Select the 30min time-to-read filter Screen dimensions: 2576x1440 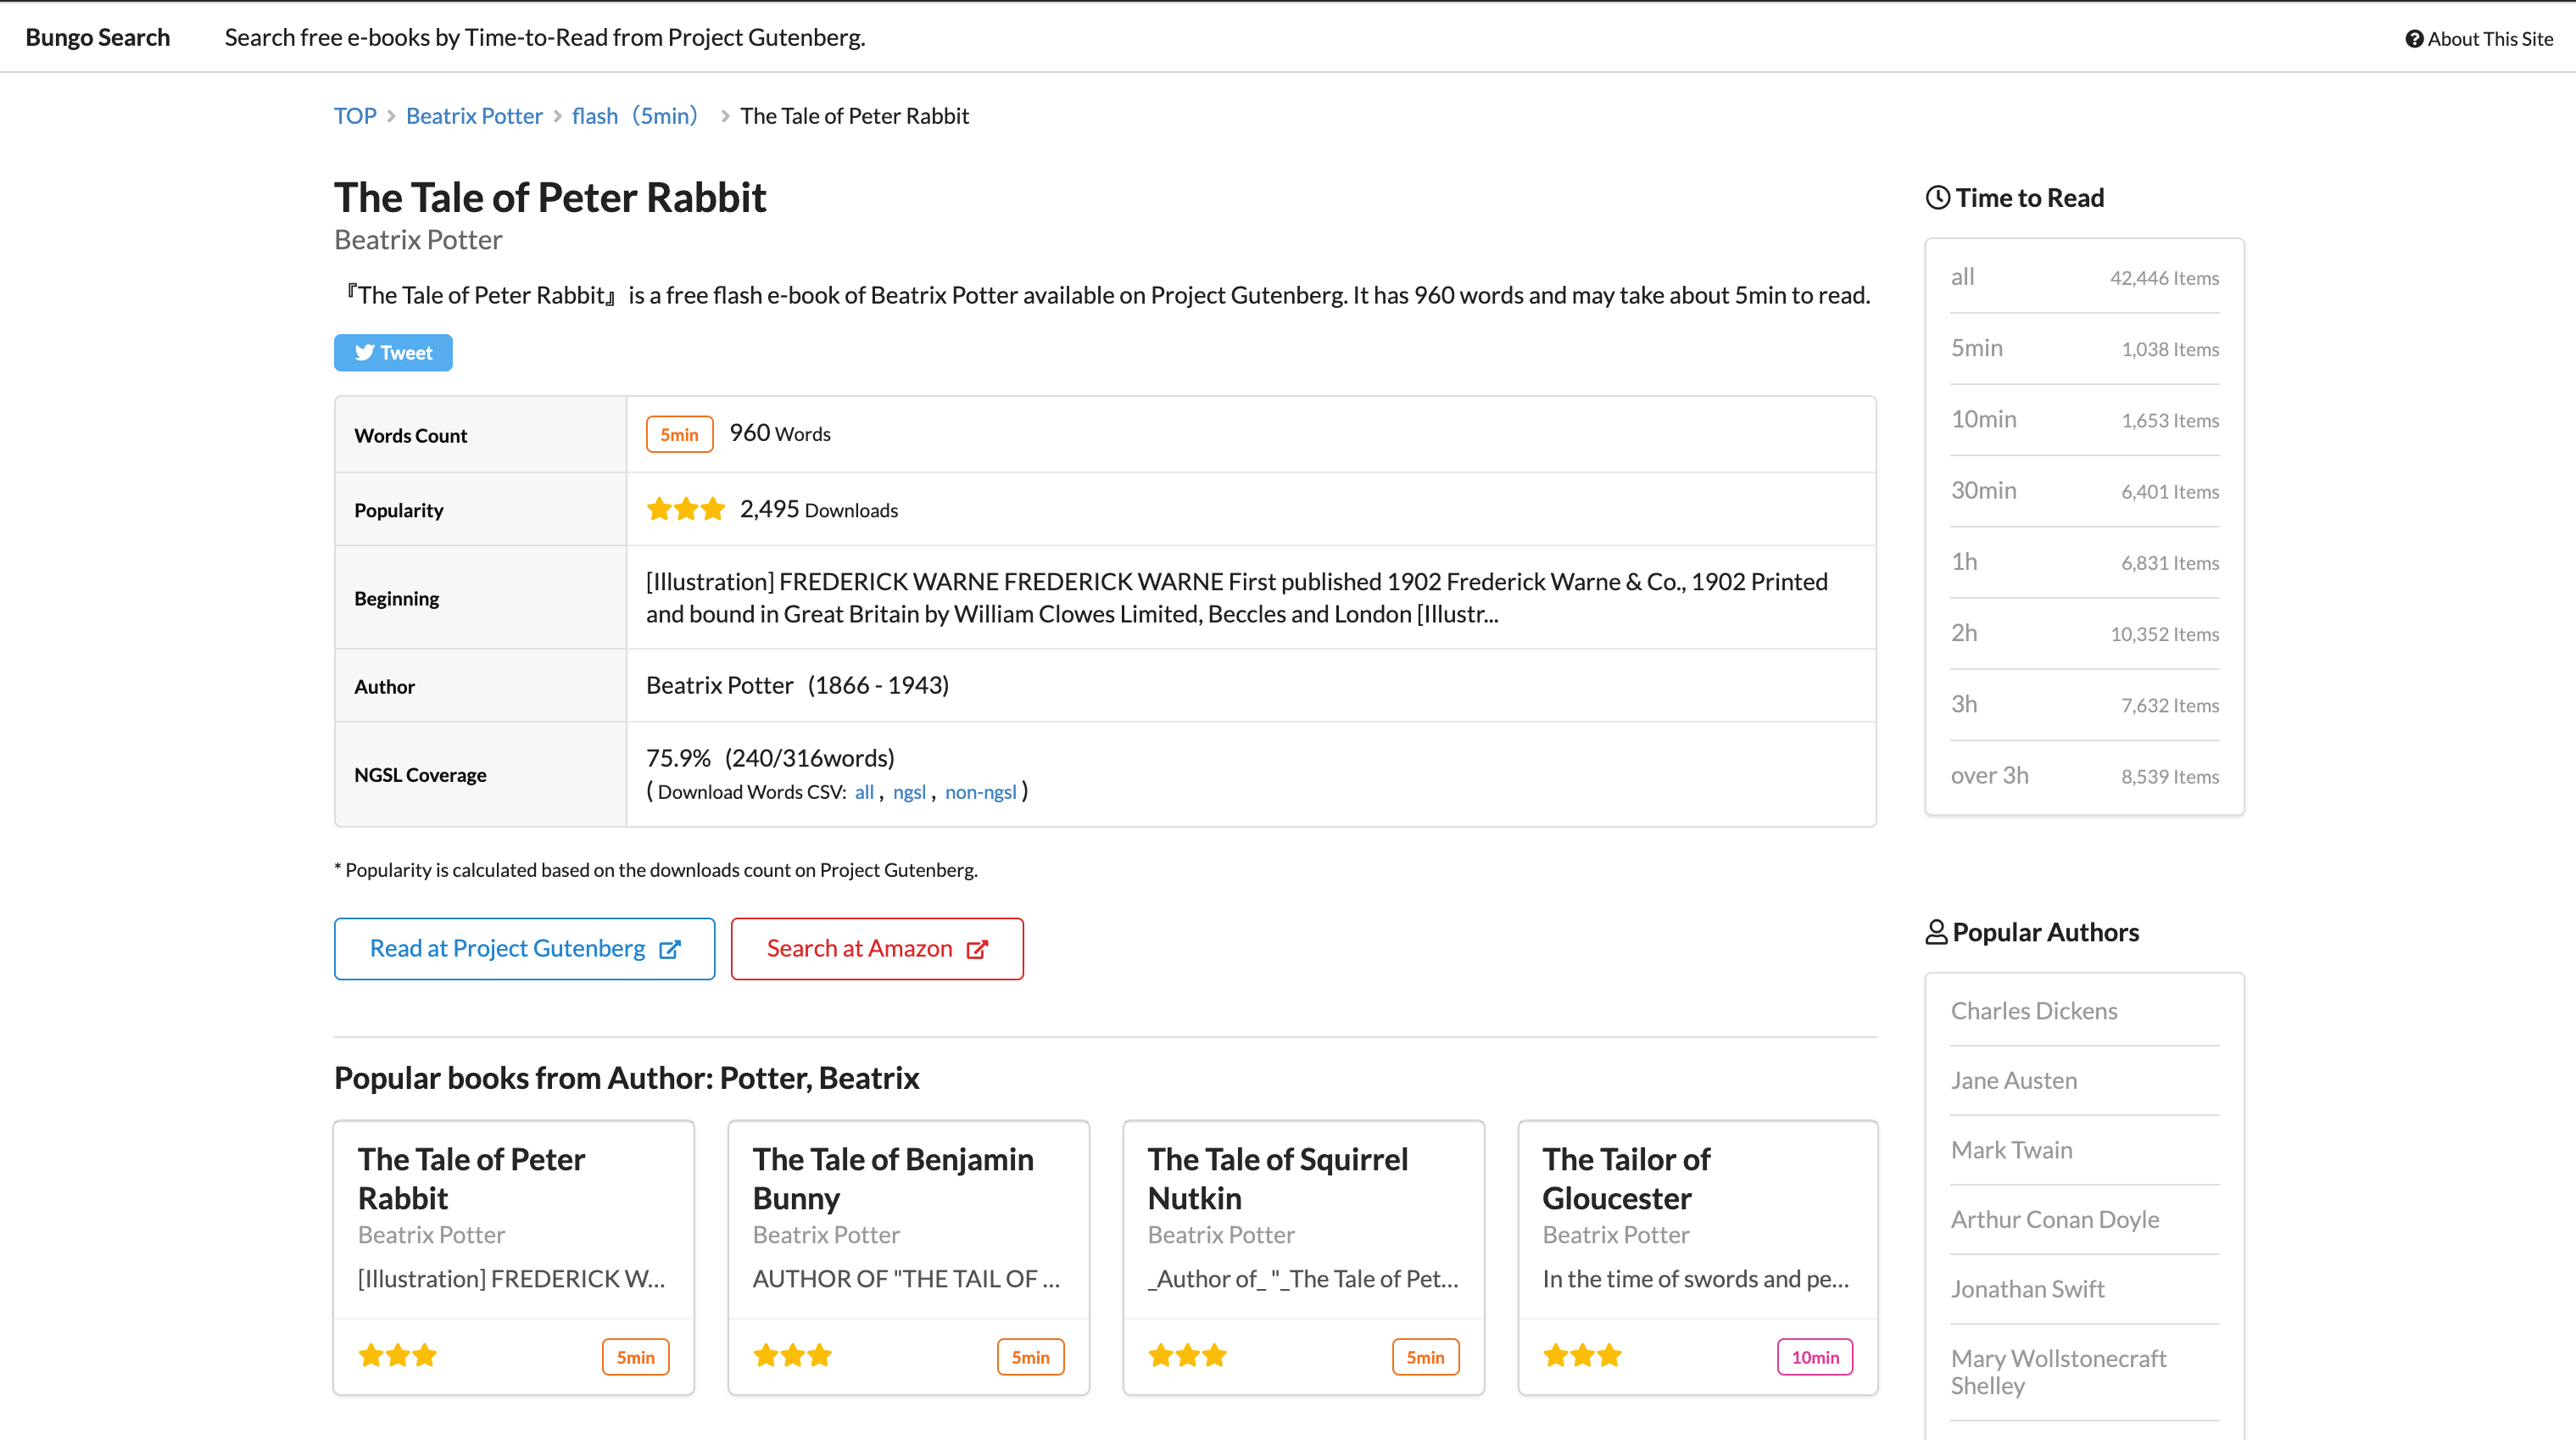click(1984, 490)
